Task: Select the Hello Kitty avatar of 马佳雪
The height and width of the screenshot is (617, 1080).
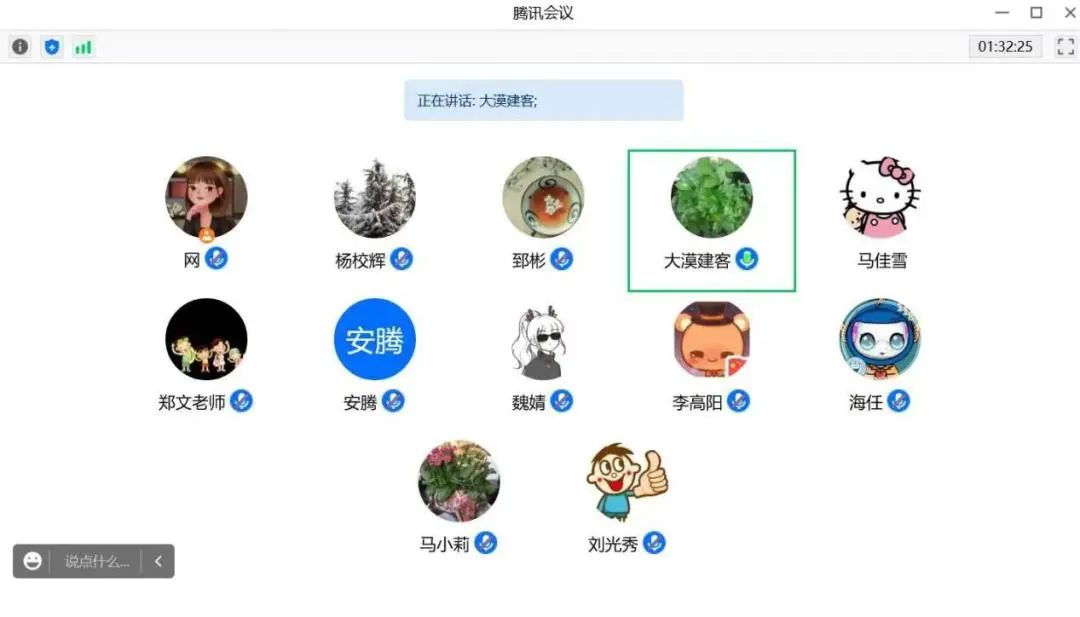Action: tap(880, 197)
